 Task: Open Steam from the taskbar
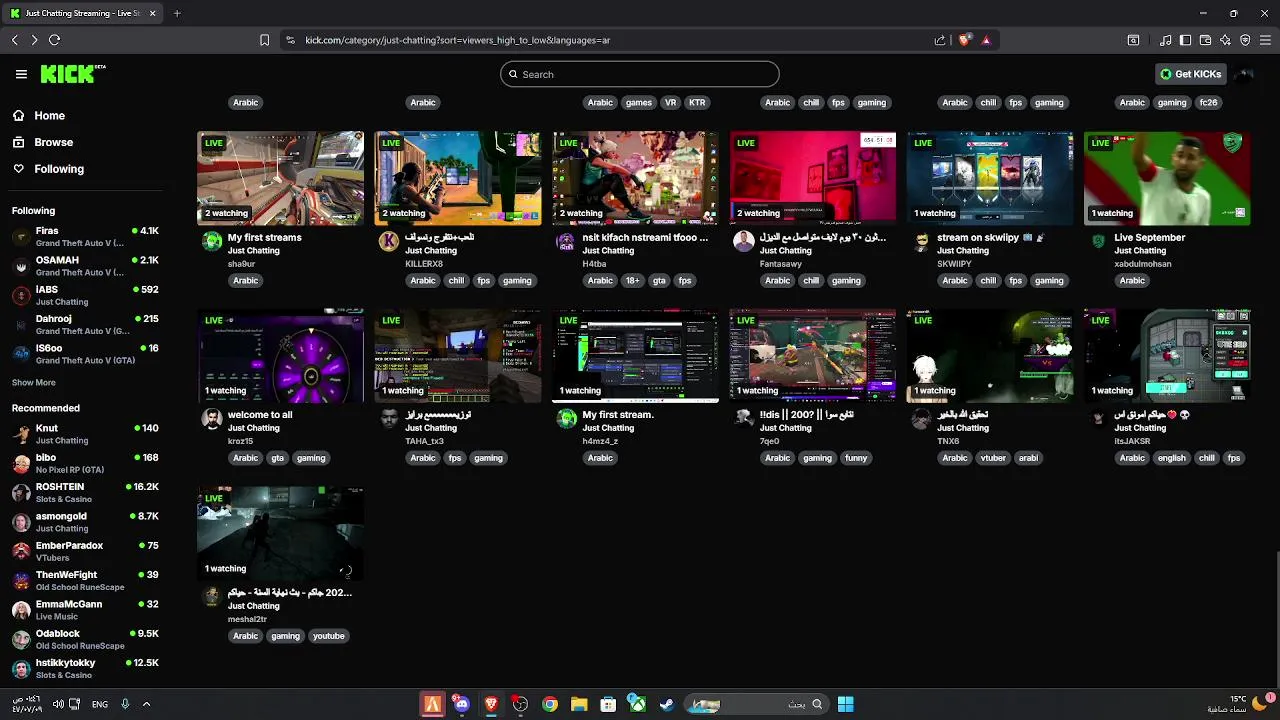667,704
